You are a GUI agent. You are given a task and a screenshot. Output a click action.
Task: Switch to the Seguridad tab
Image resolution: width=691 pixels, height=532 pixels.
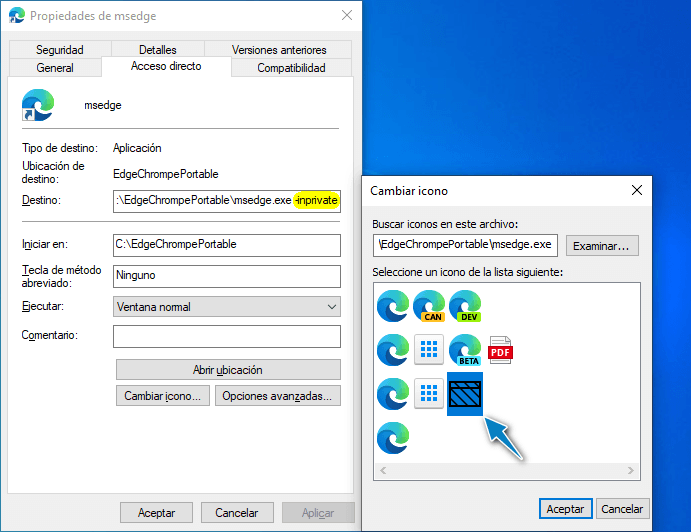pyautogui.click(x=60, y=49)
